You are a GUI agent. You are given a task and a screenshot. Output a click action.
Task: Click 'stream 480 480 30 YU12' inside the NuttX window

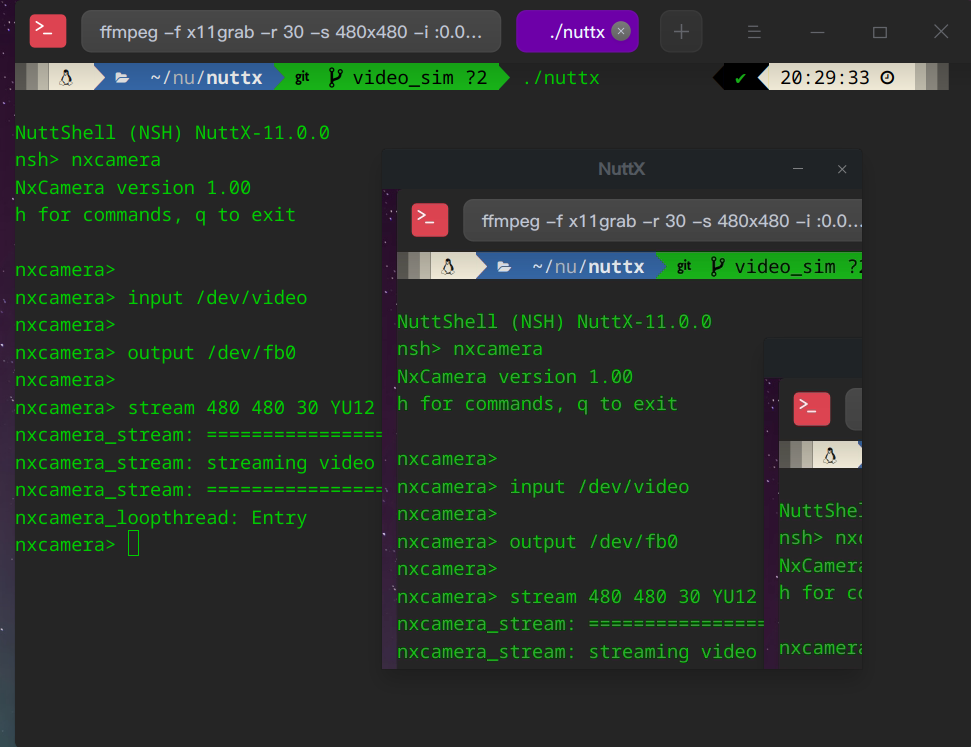(x=633, y=596)
